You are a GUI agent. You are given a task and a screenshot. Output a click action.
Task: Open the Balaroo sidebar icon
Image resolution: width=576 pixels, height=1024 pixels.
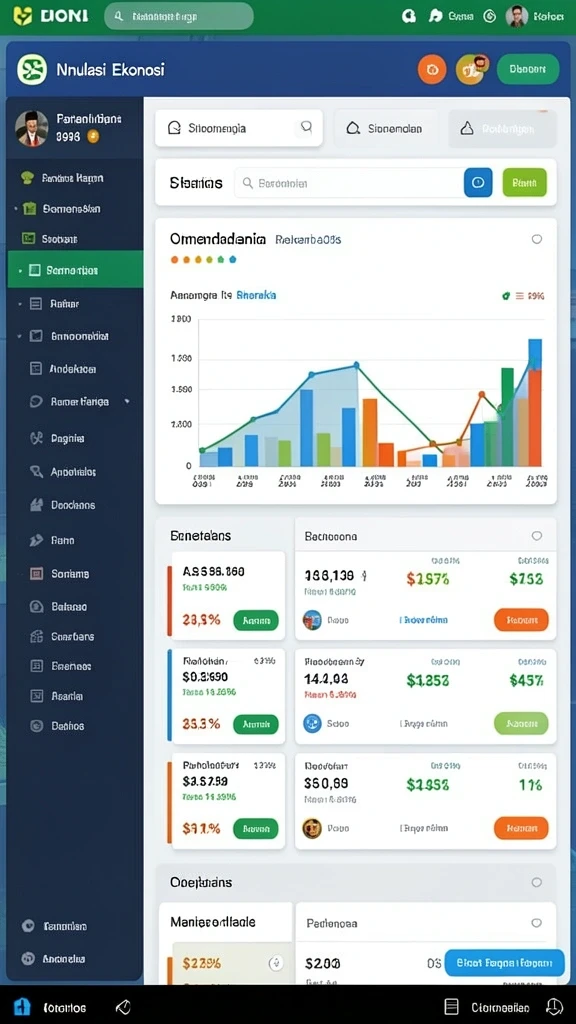[37, 607]
